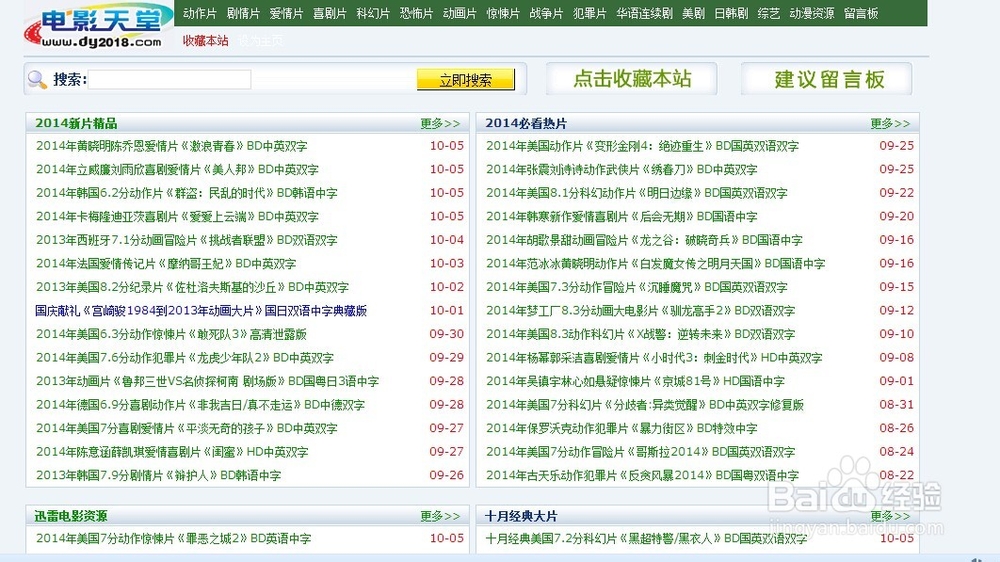1000x562 pixels.
Task: Open the 建议留言板 banner button
Action: (x=827, y=79)
